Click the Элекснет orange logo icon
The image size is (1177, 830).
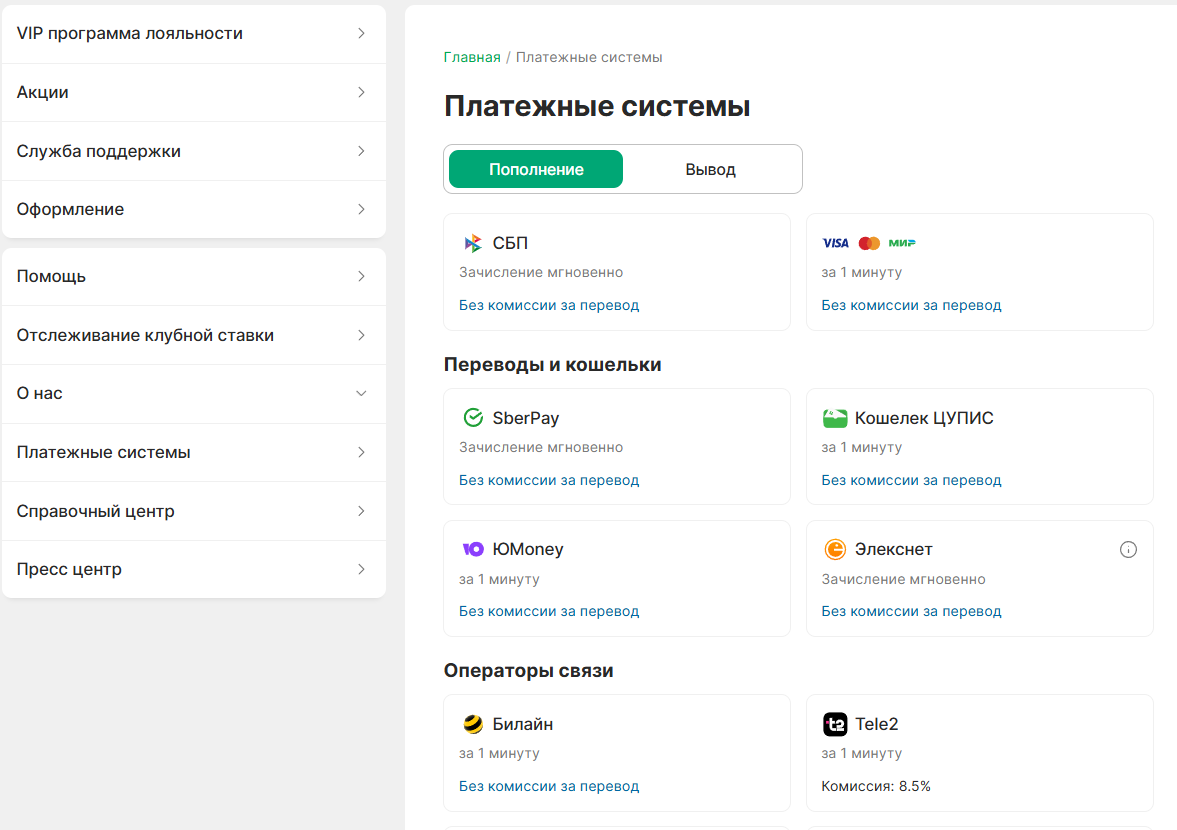click(835, 549)
